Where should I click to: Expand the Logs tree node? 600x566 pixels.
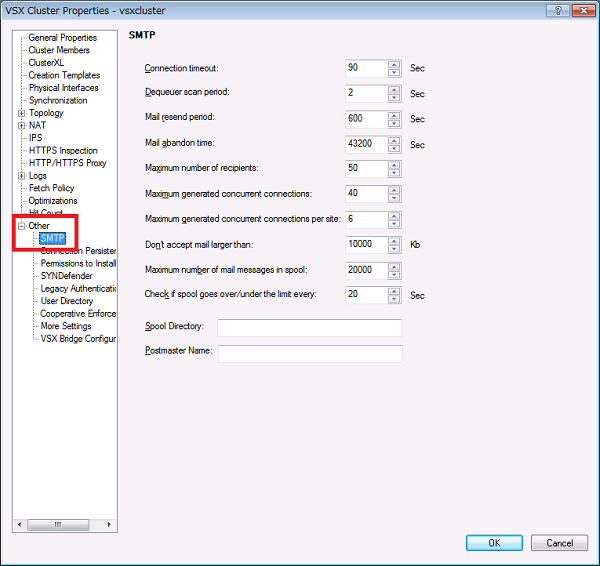coord(21,176)
